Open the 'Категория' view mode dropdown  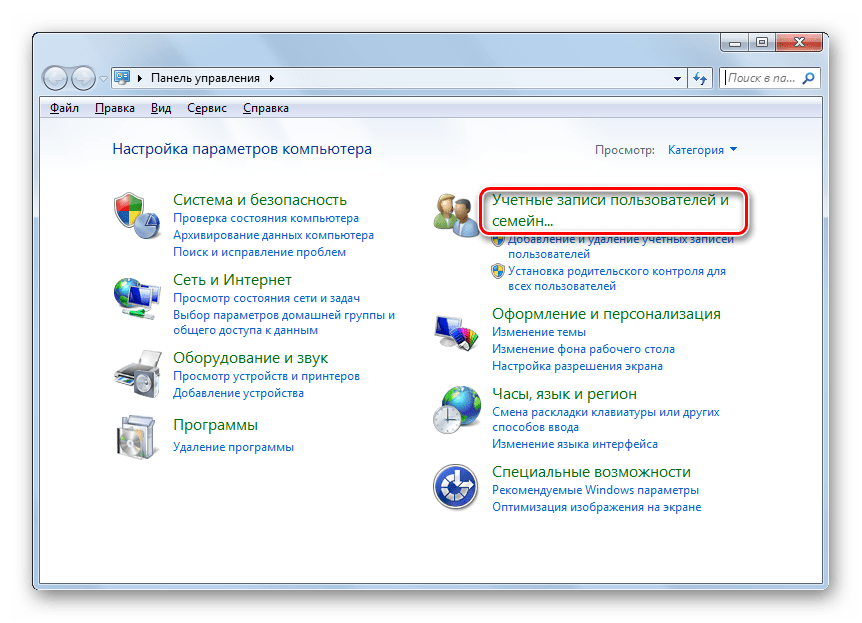coord(702,150)
